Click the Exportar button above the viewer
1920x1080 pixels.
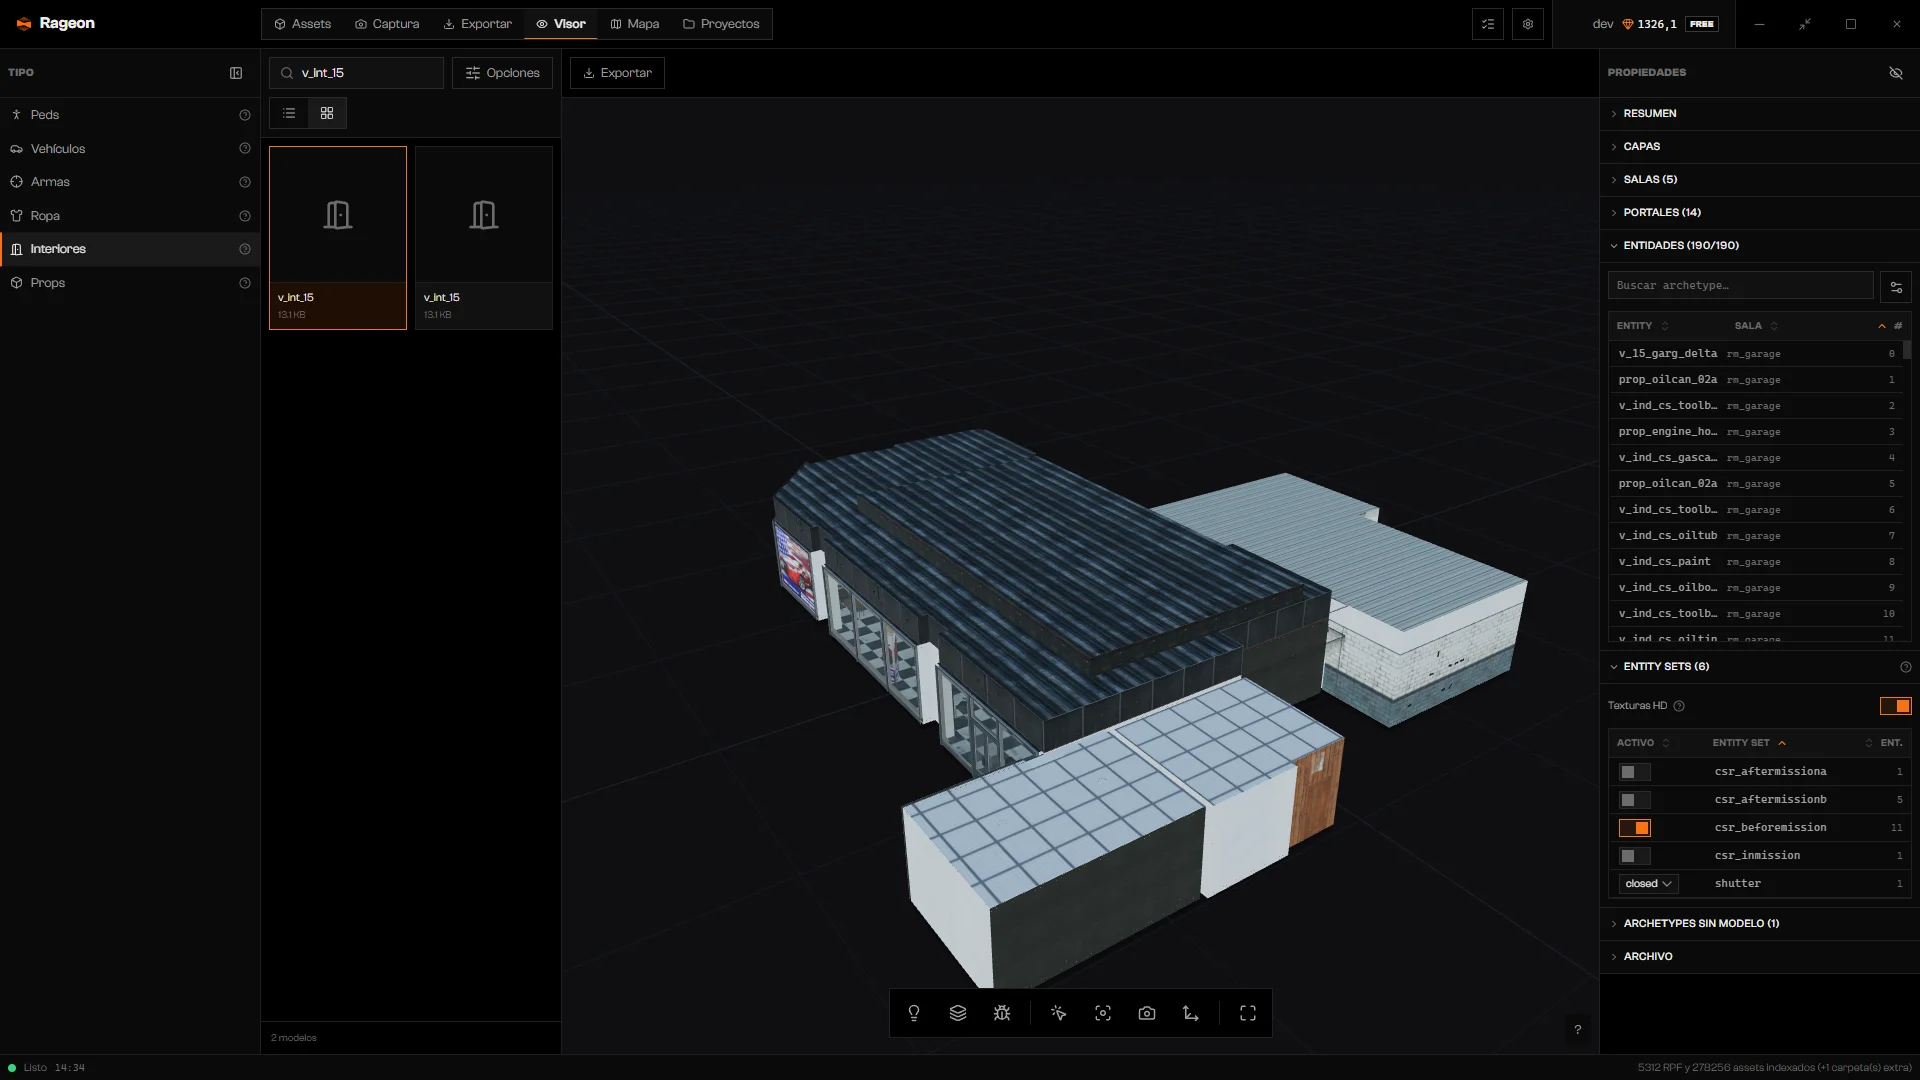pyautogui.click(x=617, y=73)
